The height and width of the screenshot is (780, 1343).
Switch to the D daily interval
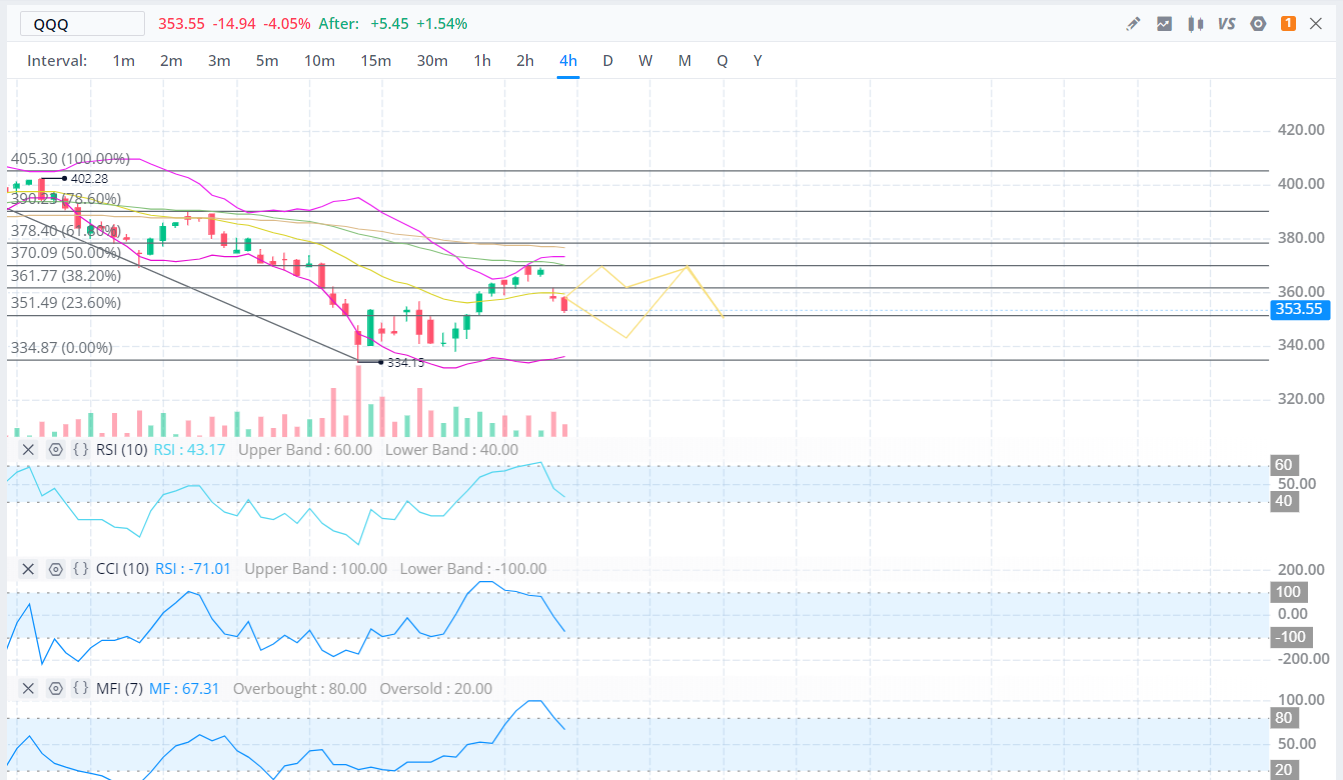[607, 61]
